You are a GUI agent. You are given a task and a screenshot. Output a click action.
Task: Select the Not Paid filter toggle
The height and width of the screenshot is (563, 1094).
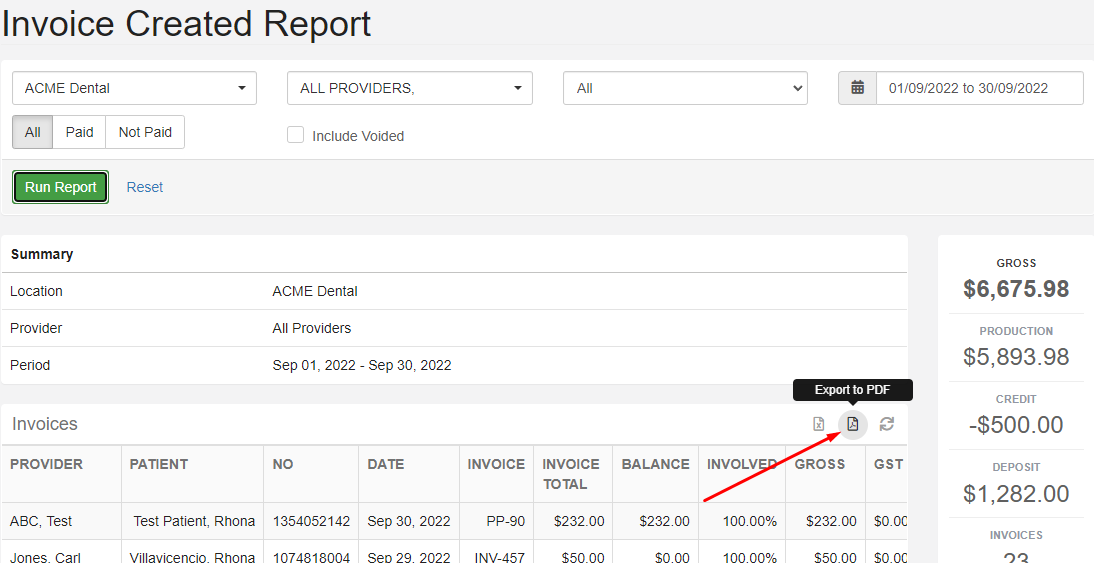(x=145, y=132)
